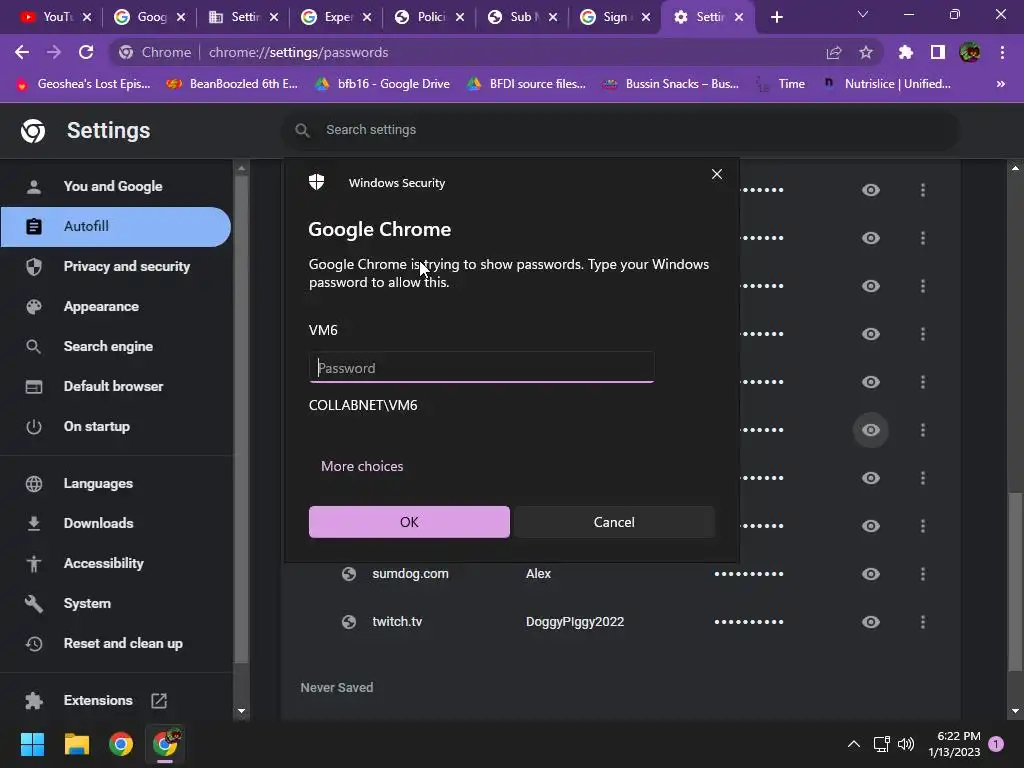
Task: Open File Explorer from taskbar
Action: (x=76, y=744)
